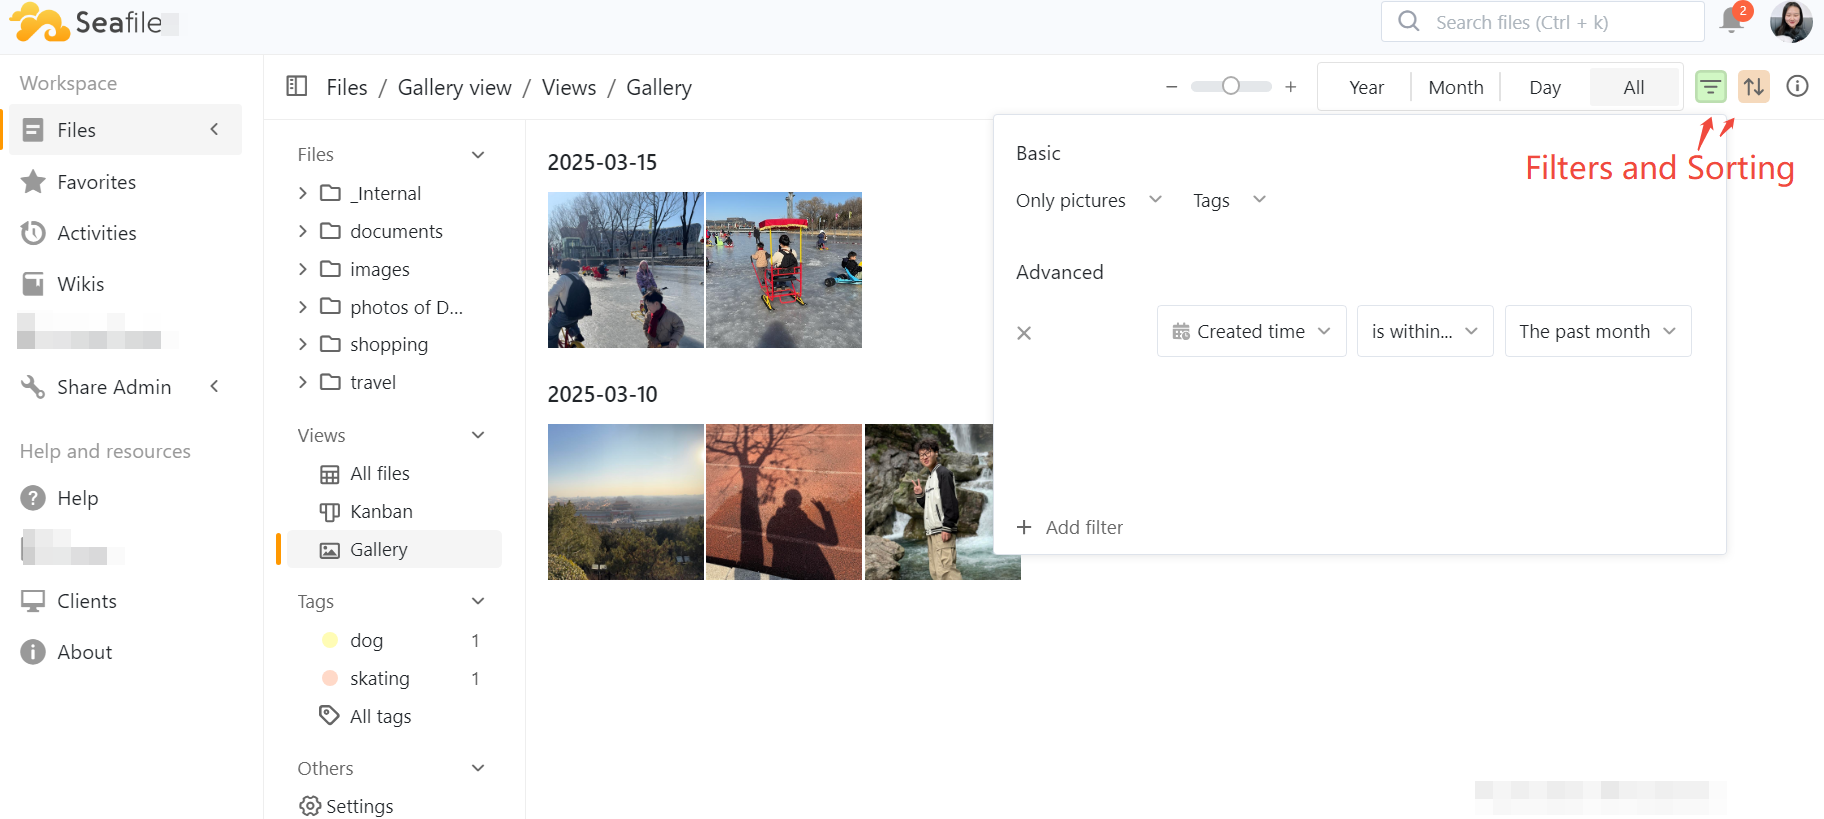Open the filters icon in toolbar
The height and width of the screenshot is (819, 1824).
click(1710, 87)
